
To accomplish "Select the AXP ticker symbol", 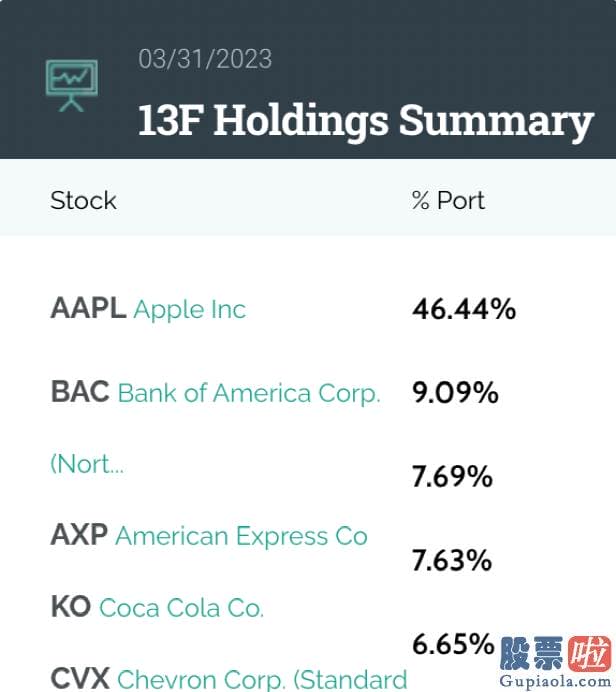I will point(79,535).
